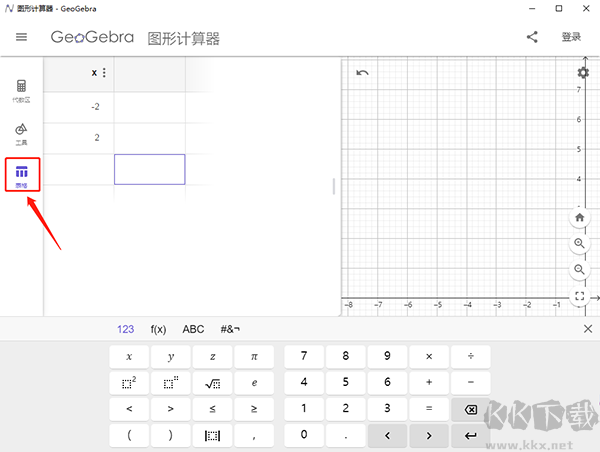The image size is (600, 452).
Task: Tap the number 7 key
Action: (304, 356)
